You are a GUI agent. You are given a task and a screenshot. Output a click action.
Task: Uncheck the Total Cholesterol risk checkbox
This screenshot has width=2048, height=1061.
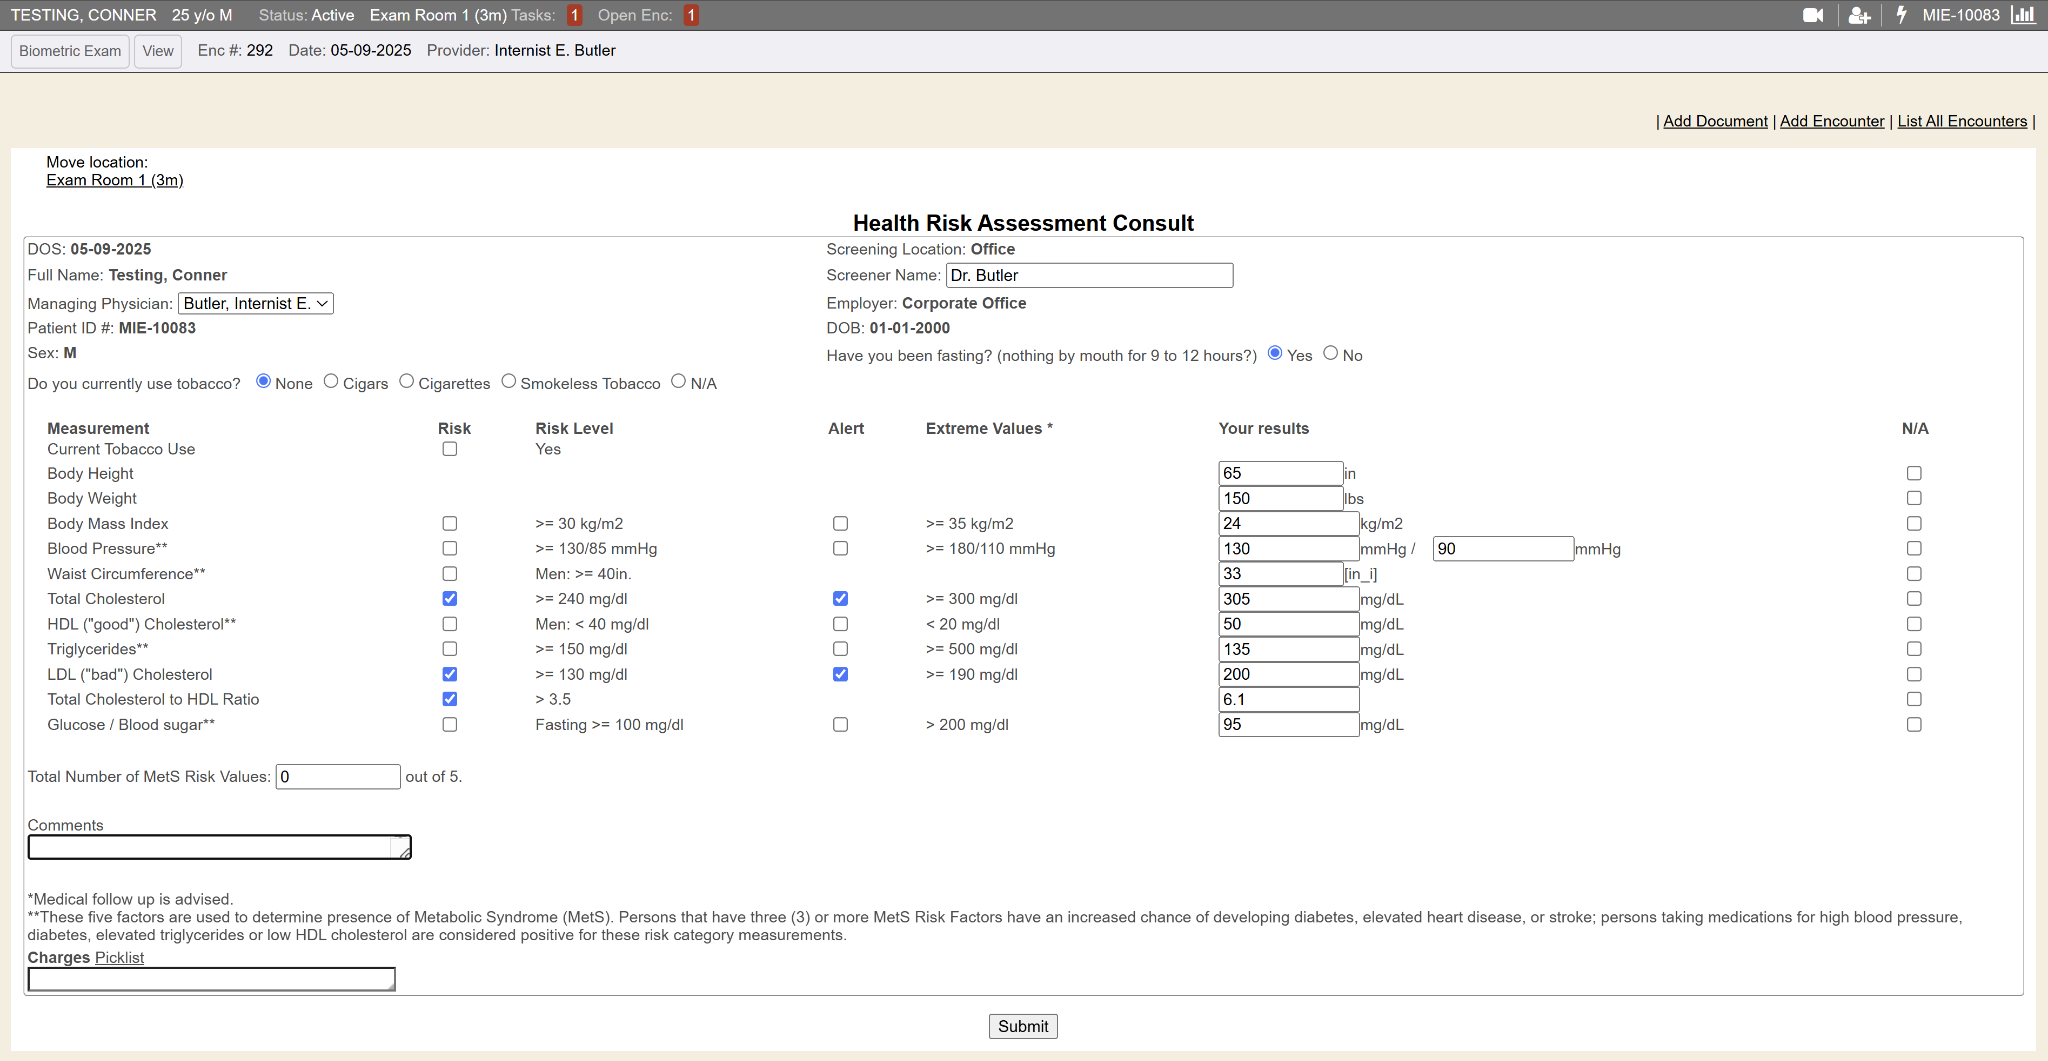[450, 599]
